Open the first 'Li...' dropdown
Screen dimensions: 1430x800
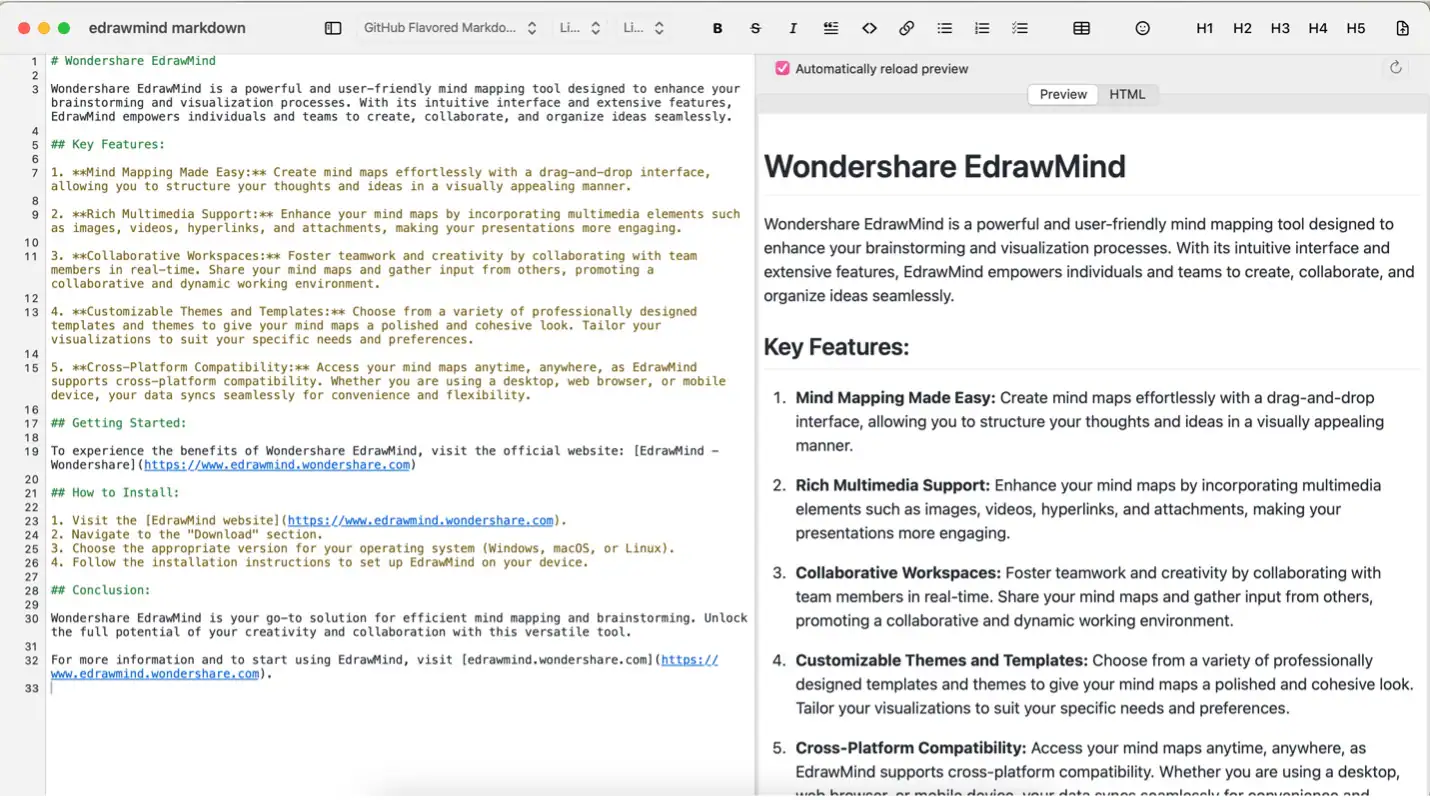[580, 28]
